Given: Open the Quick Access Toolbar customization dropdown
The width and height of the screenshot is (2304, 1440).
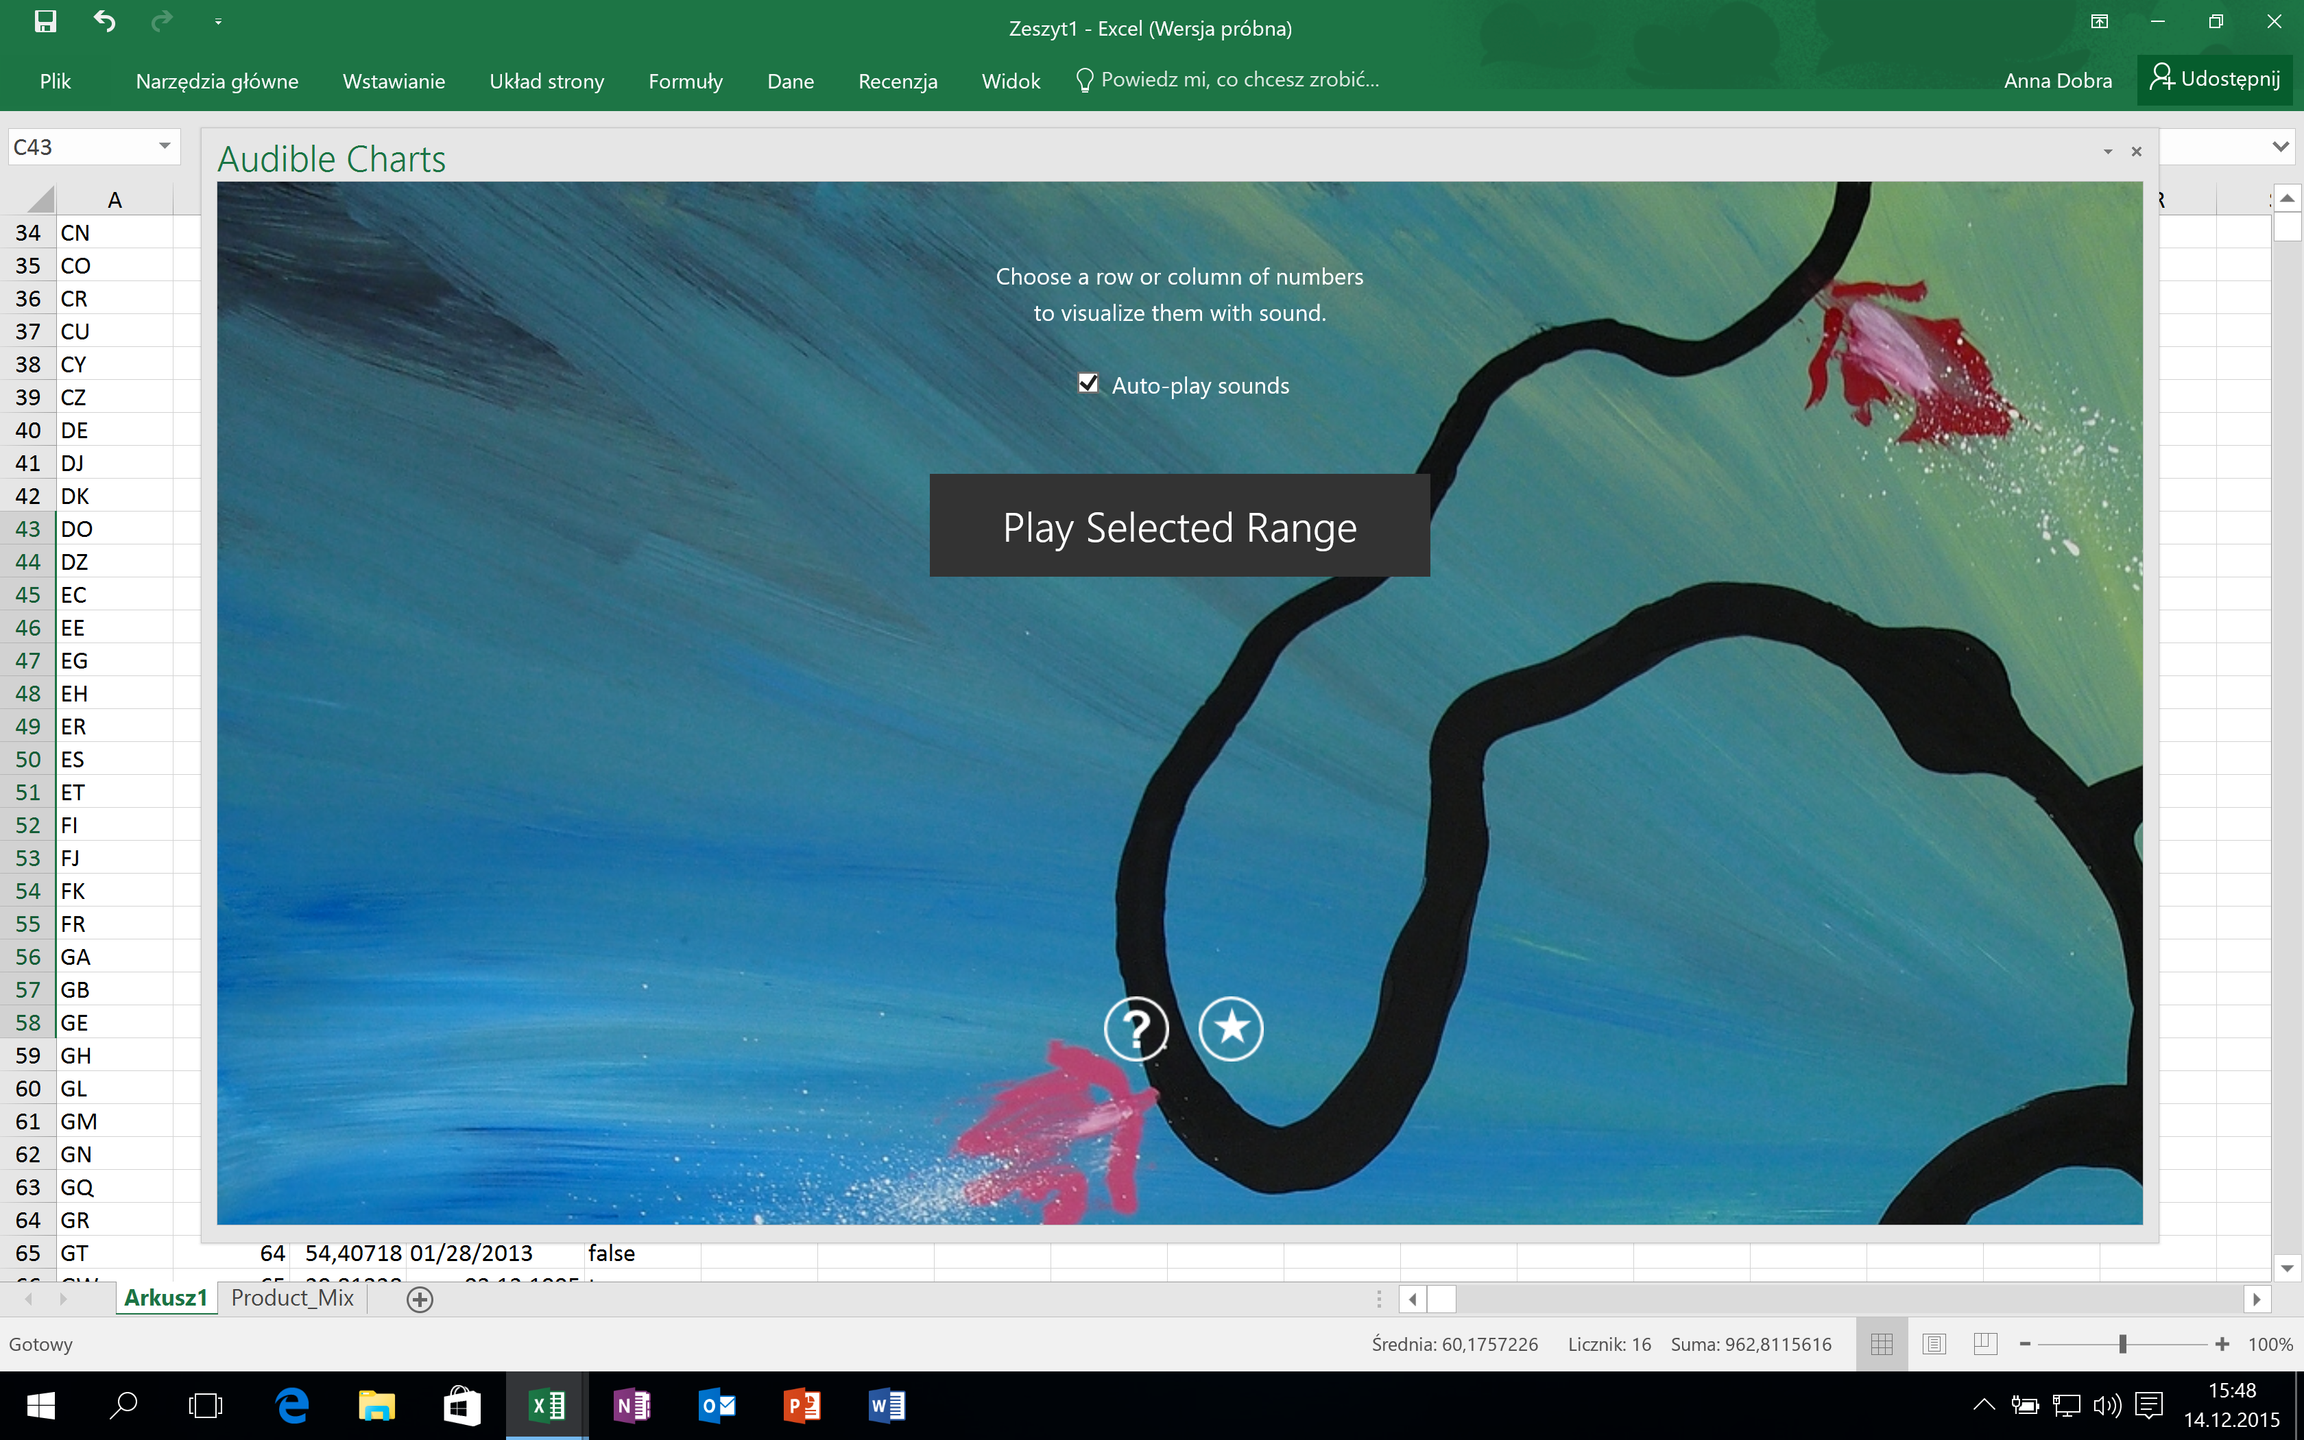Looking at the screenshot, I should (217, 21).
